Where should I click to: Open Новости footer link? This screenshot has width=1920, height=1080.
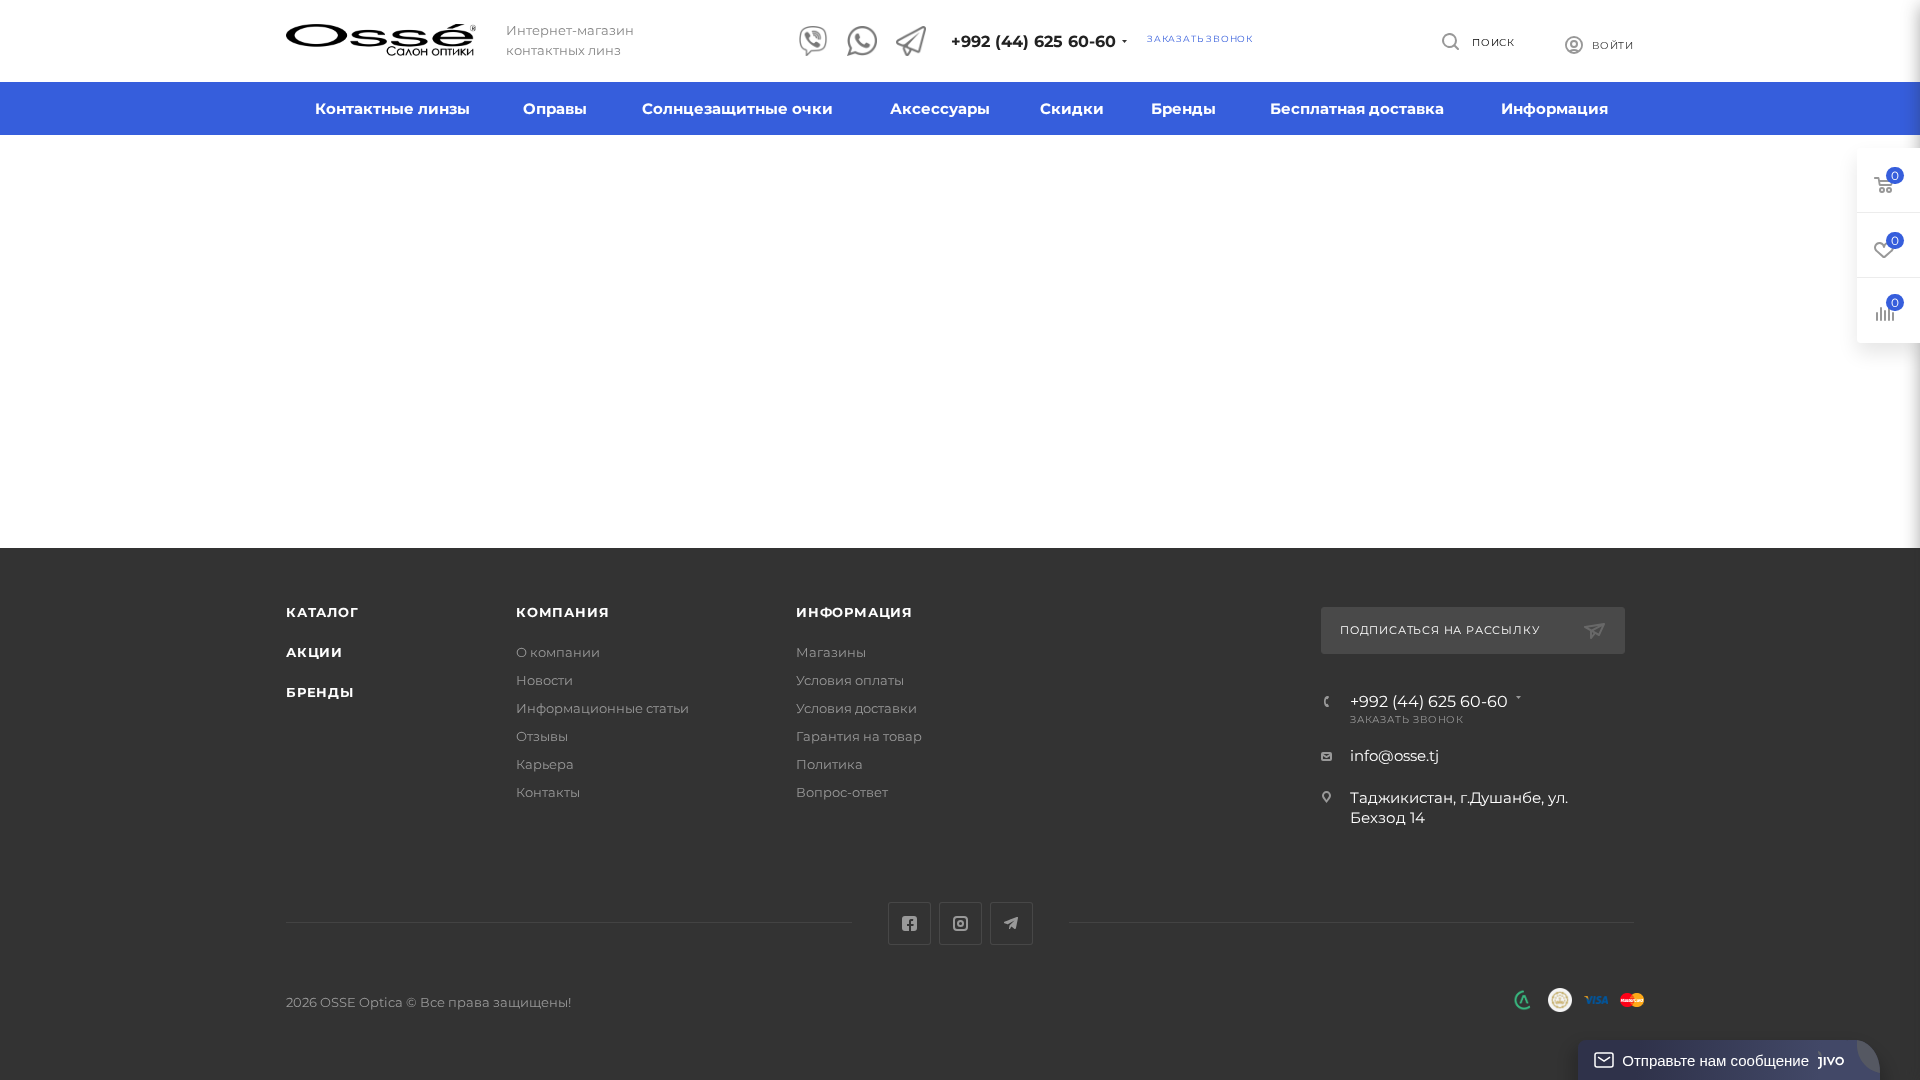[544, 680]
